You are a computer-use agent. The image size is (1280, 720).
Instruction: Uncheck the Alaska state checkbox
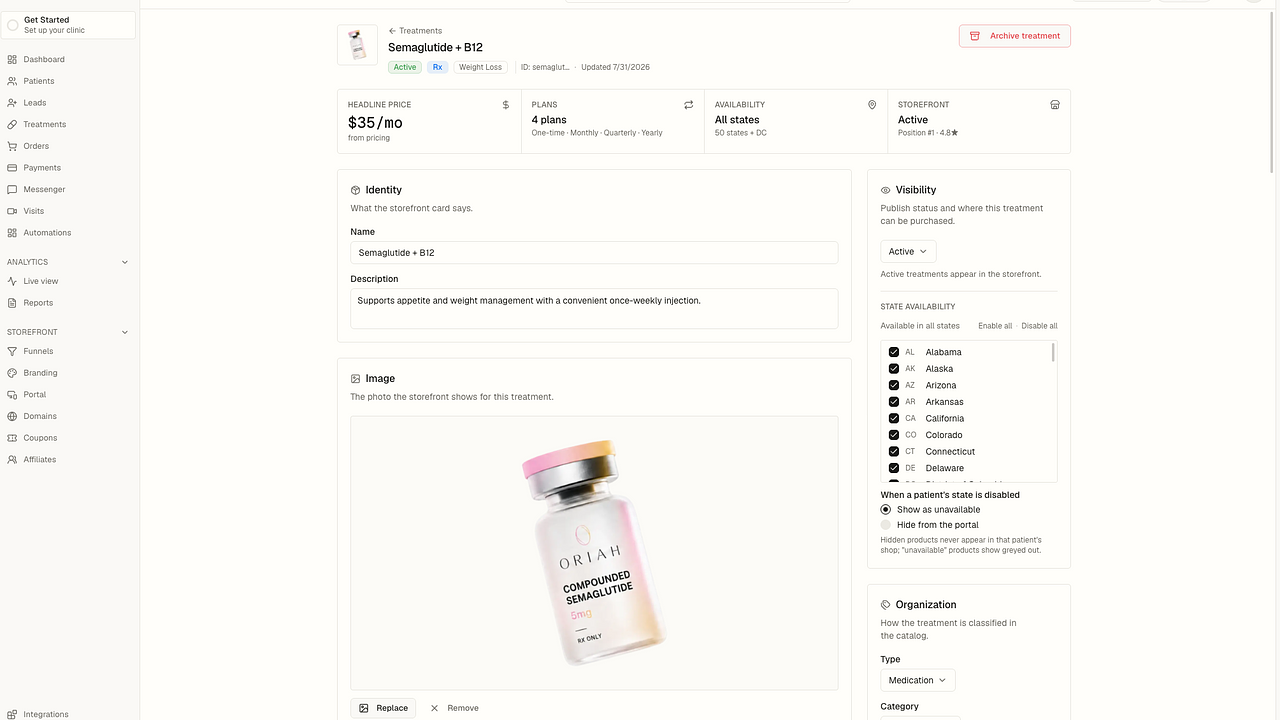(x=894, y=369)
